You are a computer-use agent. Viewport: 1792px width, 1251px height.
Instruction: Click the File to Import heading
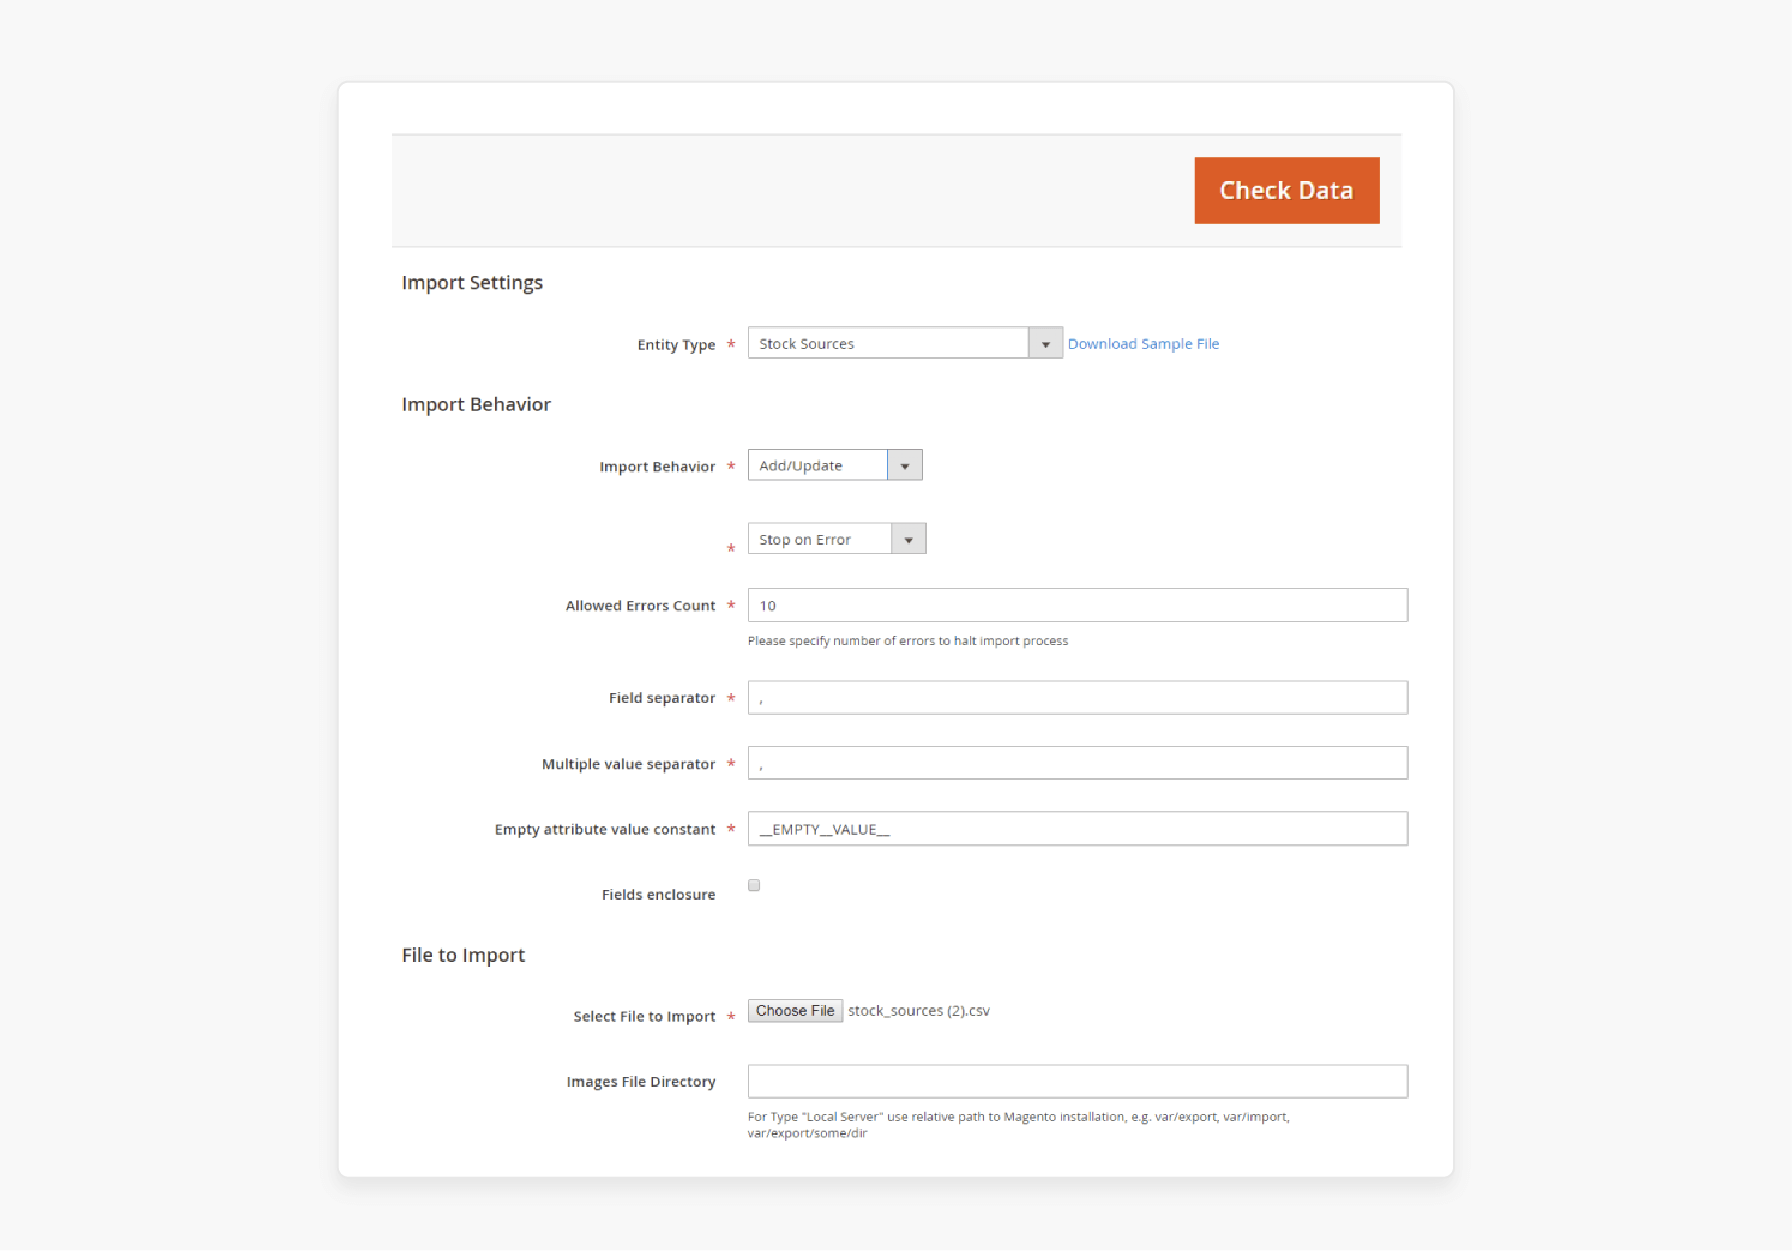[x=463, y=956]
